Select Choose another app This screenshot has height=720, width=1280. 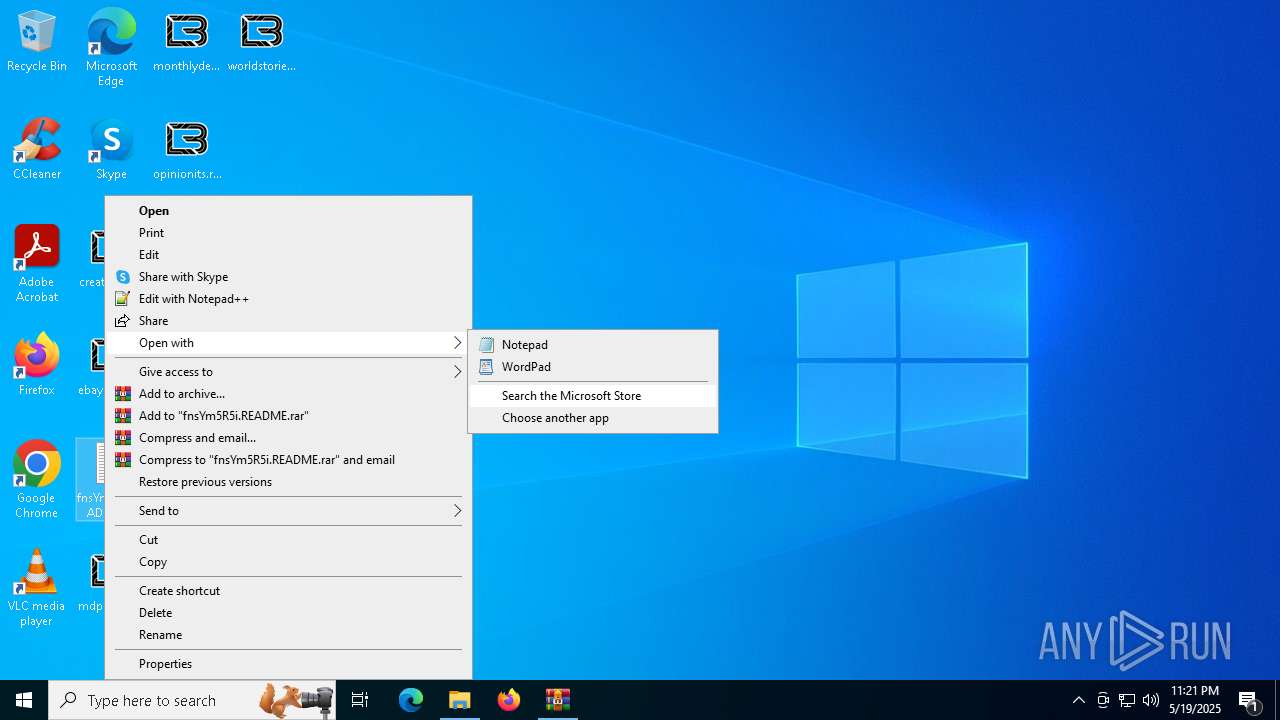tap(593, 418)
